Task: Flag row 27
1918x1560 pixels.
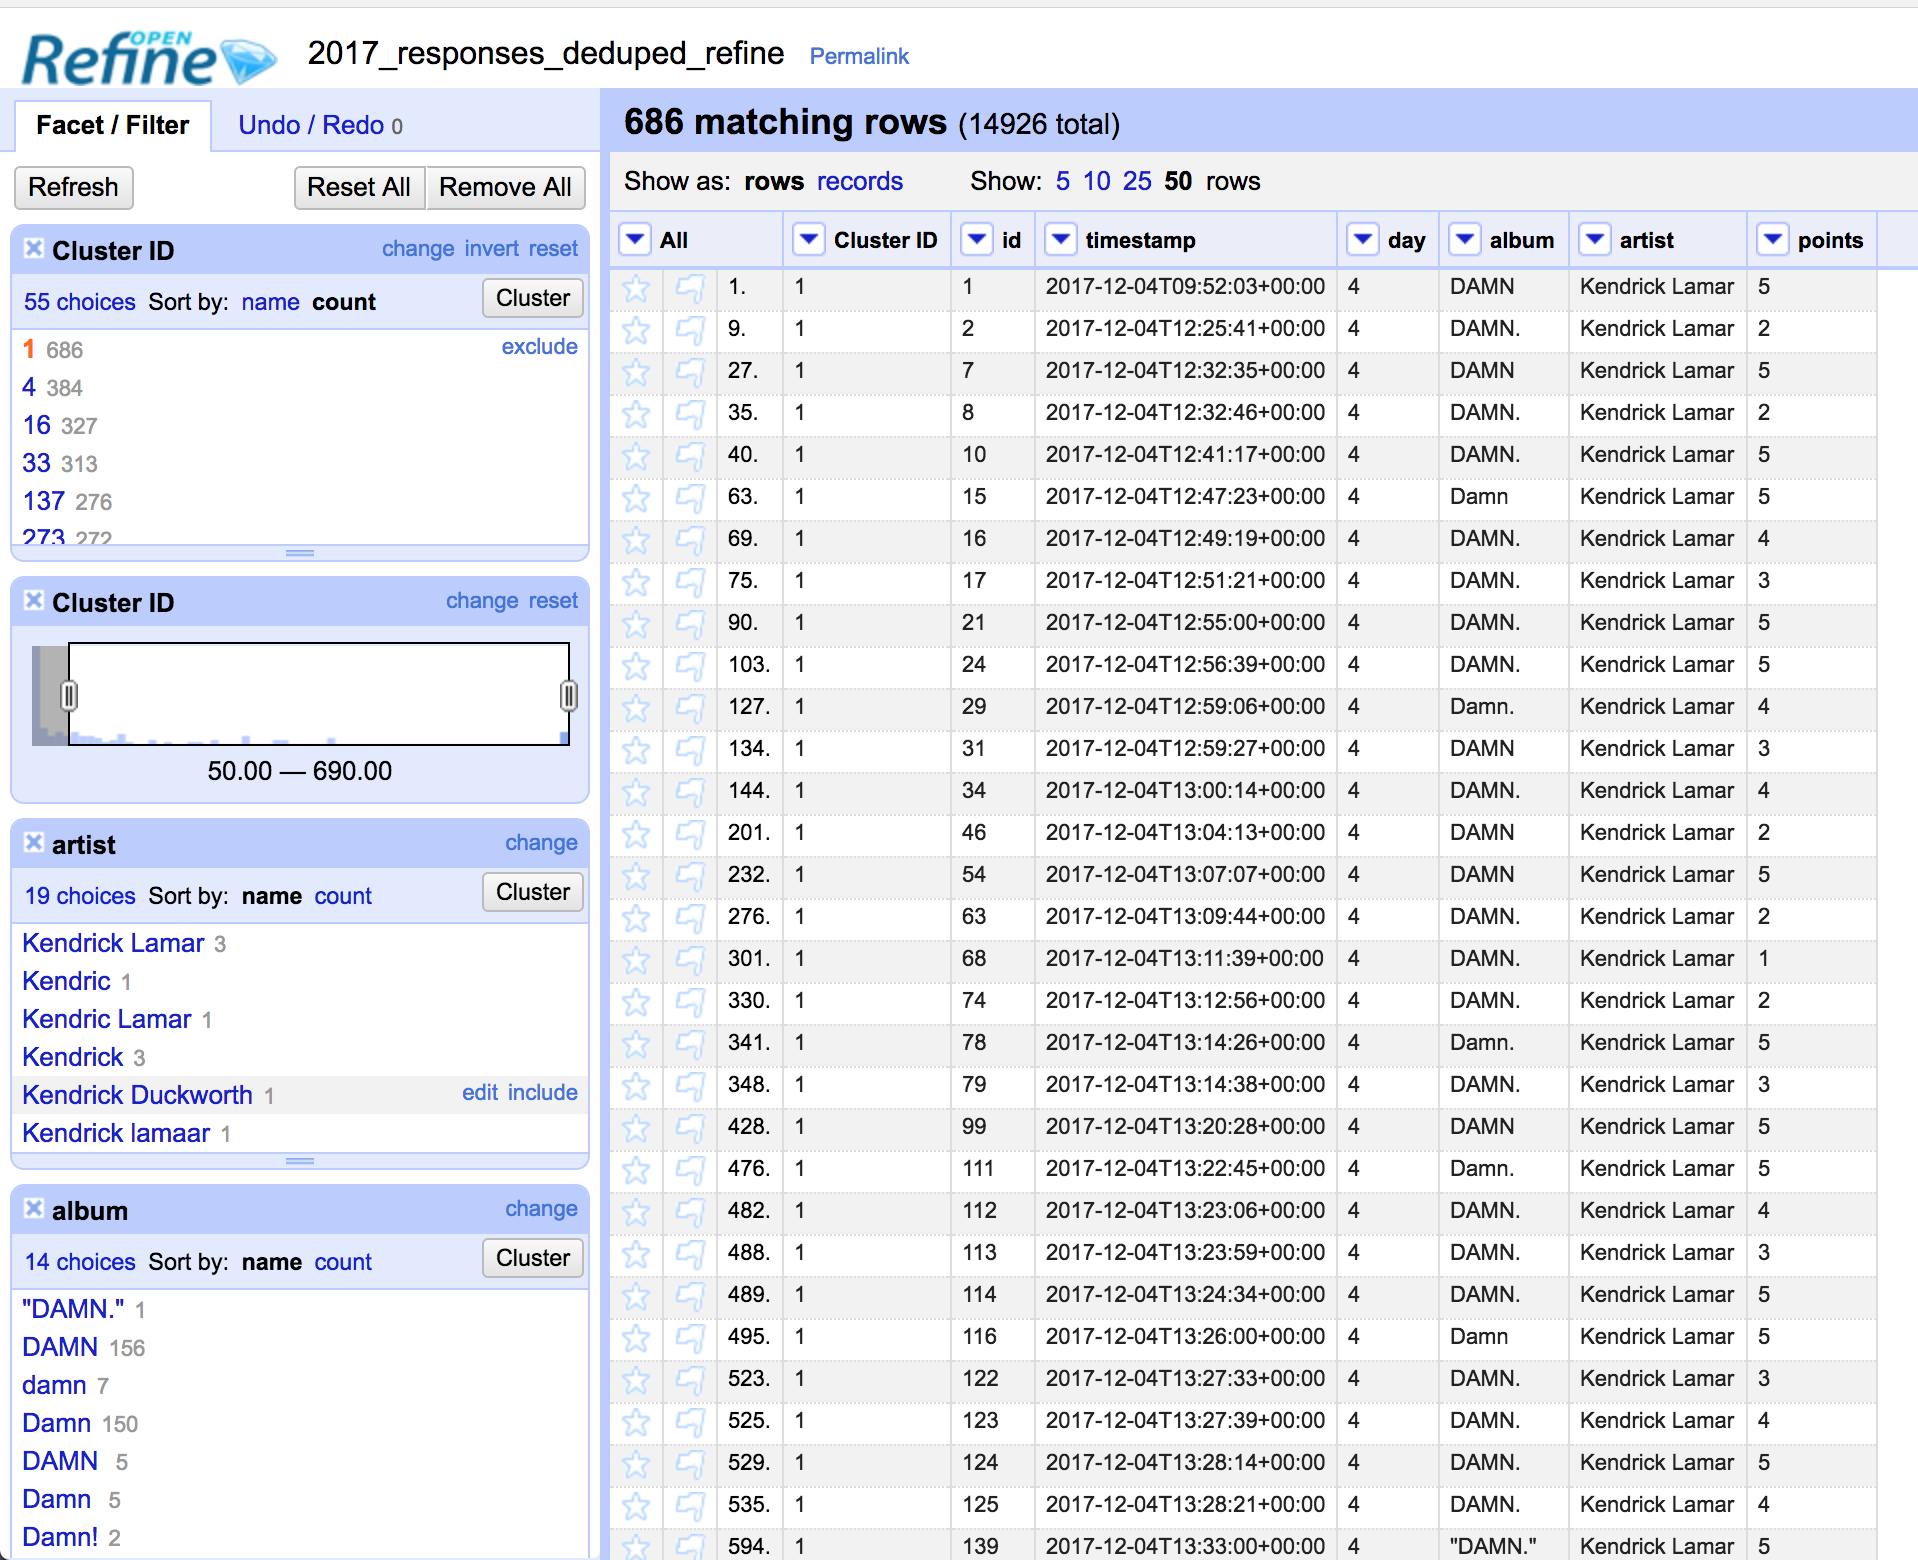Action: (690, 372)
